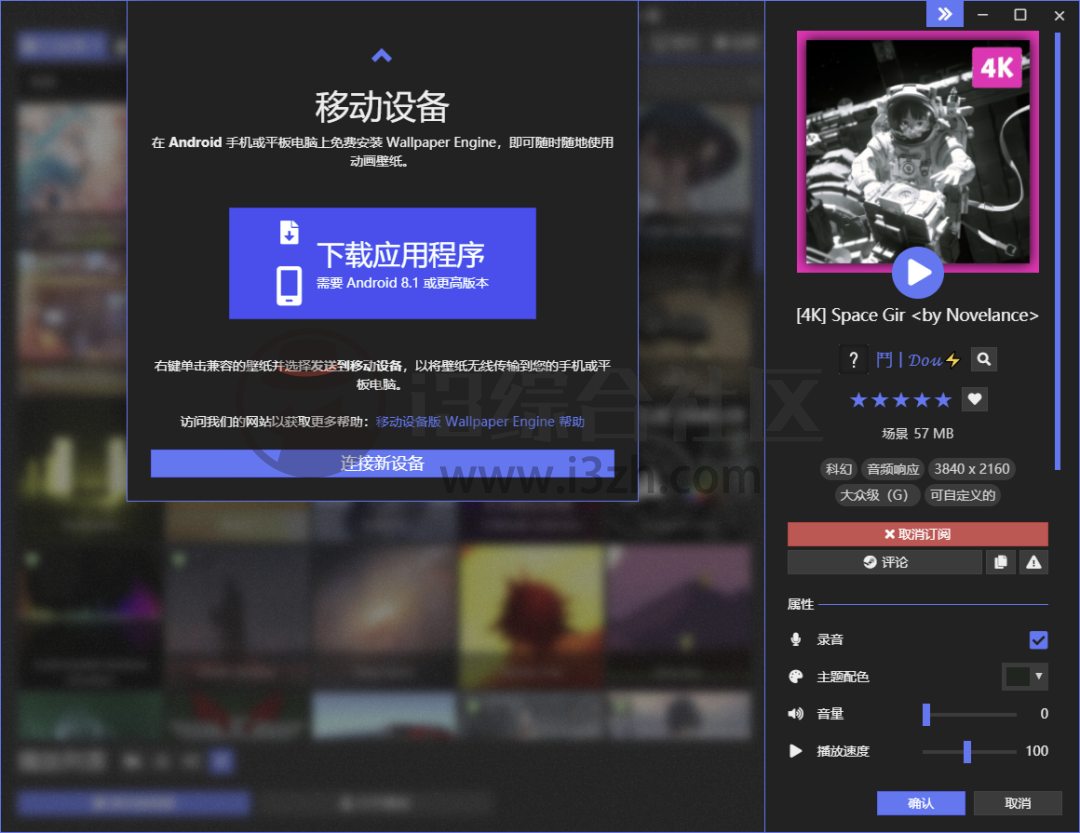Select the 可自定义的 tag
Screen dimensions: 1080x833
pos(962,495)
